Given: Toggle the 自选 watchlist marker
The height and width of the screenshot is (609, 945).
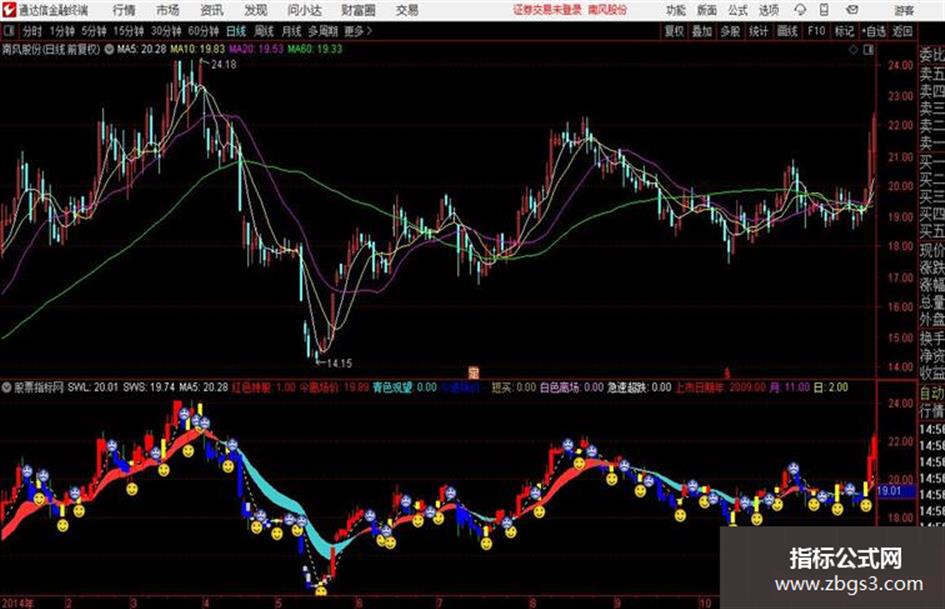Looking at the screenshot, I should pos(873,31).
